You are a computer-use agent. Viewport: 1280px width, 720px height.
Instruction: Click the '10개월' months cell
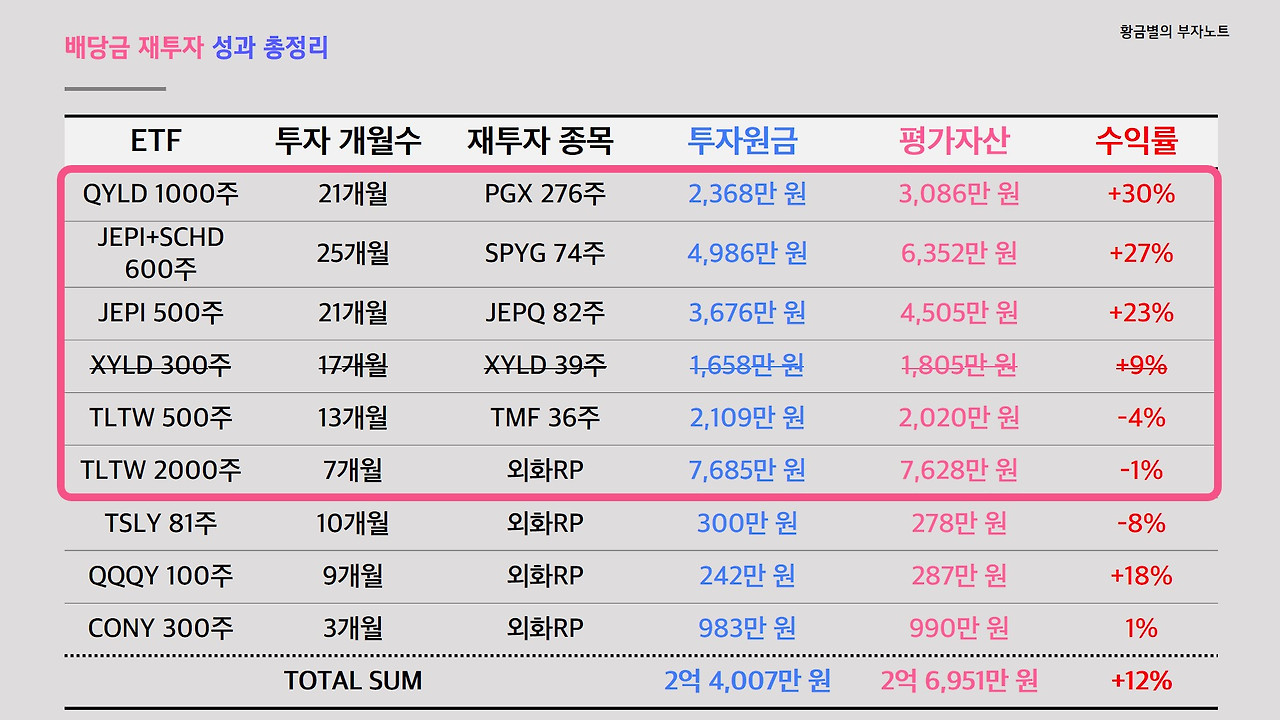pos(353,523)
